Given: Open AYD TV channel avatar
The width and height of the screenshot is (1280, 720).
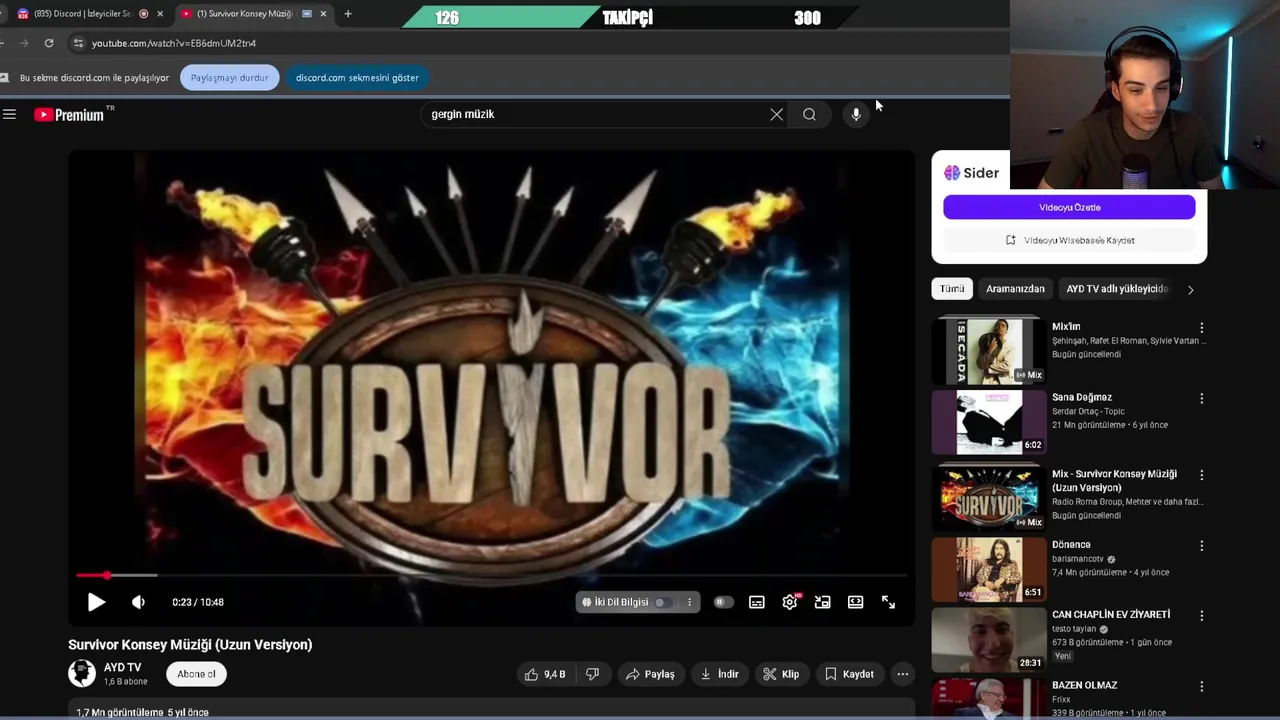Looking at the screenshot, I should coord(82,673).
